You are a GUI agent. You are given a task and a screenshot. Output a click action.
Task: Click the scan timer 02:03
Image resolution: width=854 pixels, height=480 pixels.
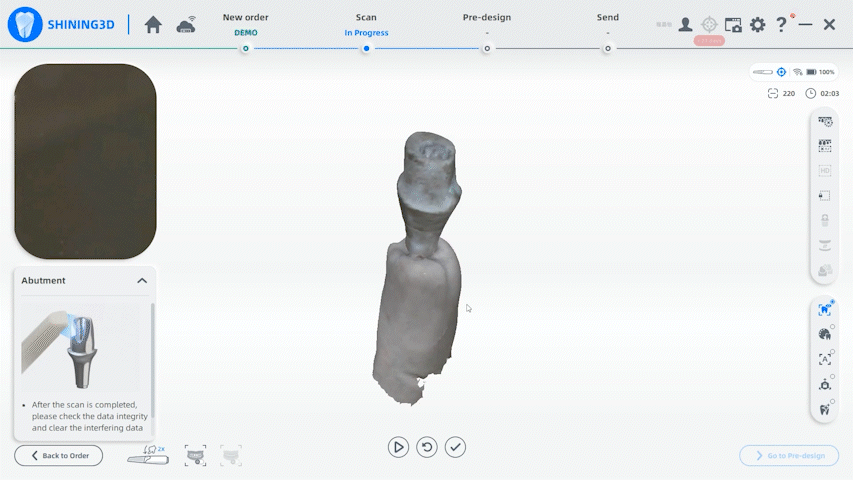(822, 94)
